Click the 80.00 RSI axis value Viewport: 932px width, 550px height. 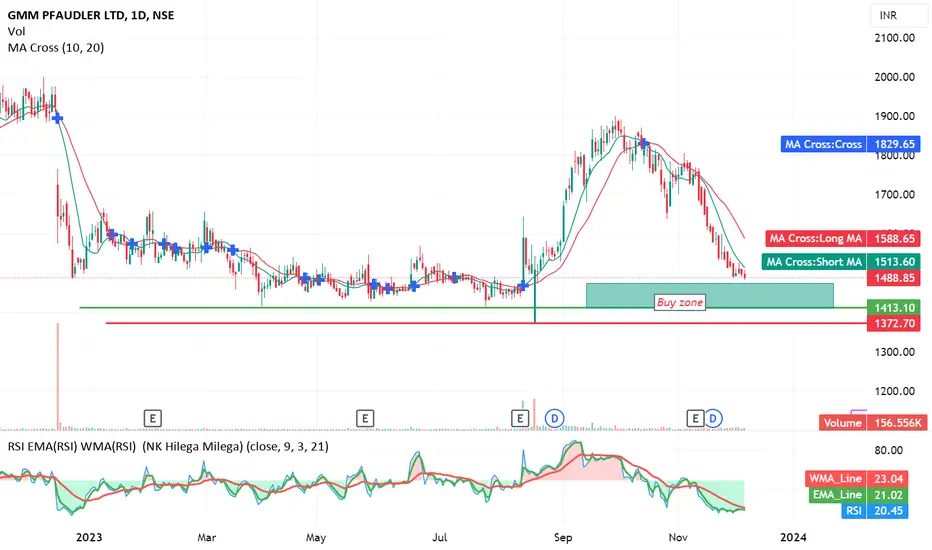click(x=889, y=450)
